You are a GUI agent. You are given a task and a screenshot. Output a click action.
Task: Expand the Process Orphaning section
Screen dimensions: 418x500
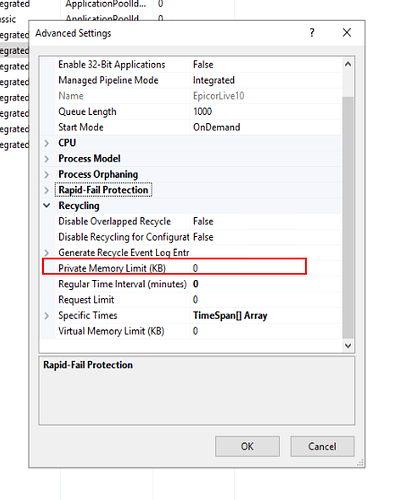coord(47,174)
